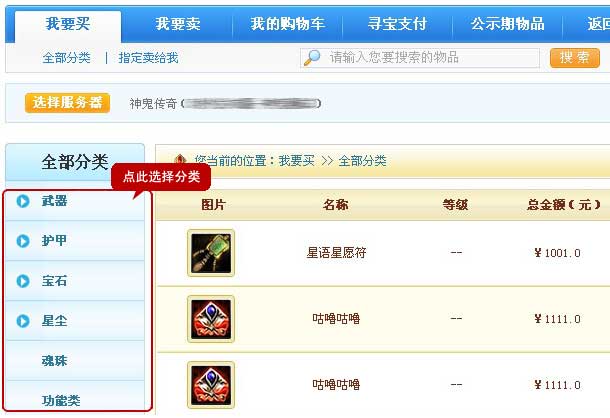Open the first 咕噜咕噜 item image
Screen dimensions: 610x418
[x=211, y=319]
